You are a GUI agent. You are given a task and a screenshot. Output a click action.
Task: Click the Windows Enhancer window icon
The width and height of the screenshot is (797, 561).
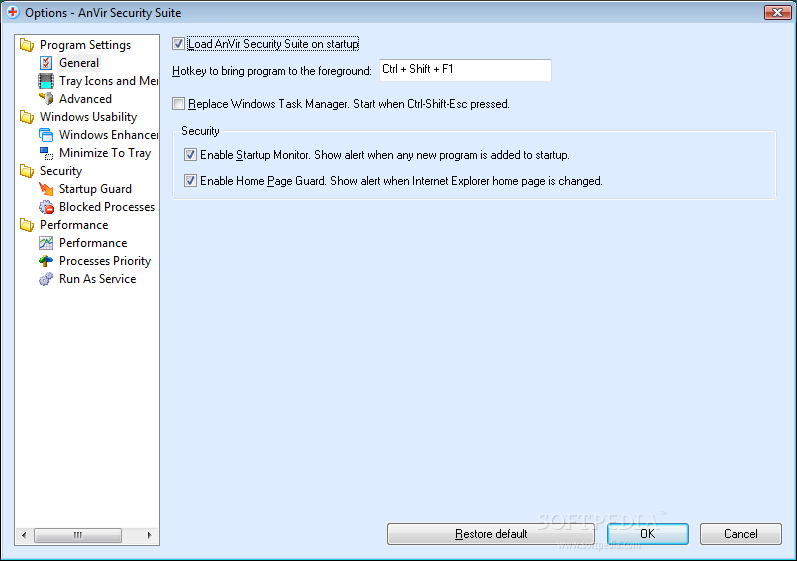tap(46, 135)
